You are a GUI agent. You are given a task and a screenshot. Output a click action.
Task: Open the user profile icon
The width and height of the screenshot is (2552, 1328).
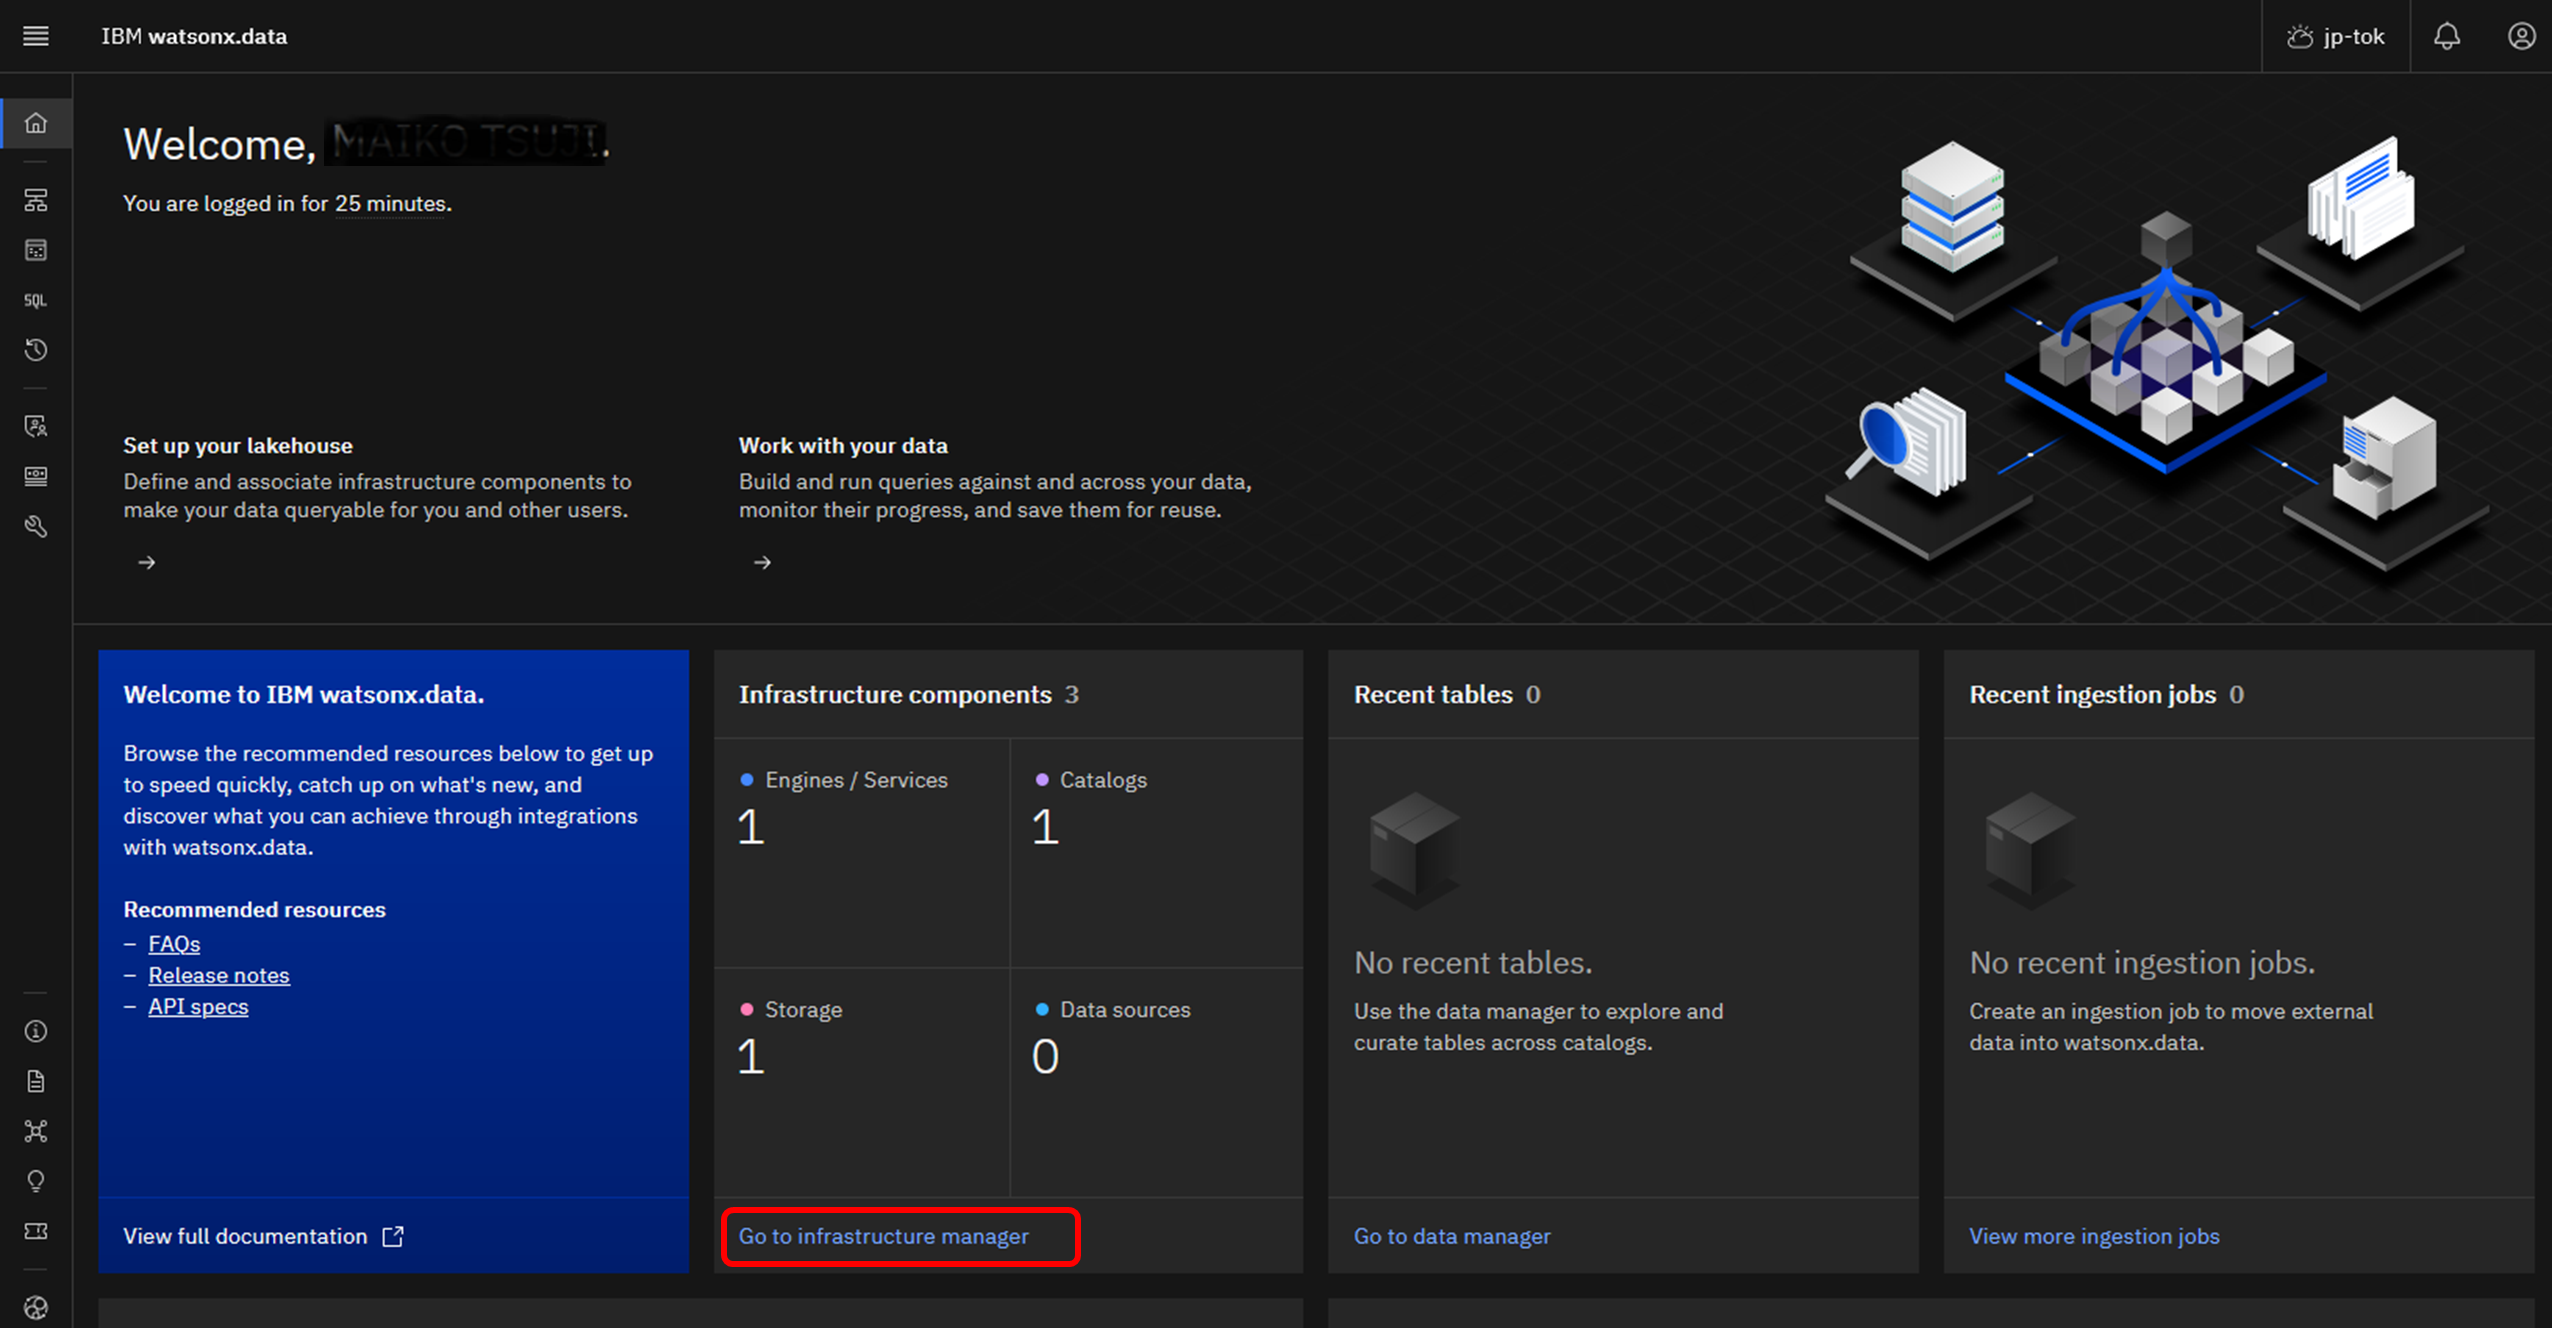pyautogui.click(x=2521, y=36)
